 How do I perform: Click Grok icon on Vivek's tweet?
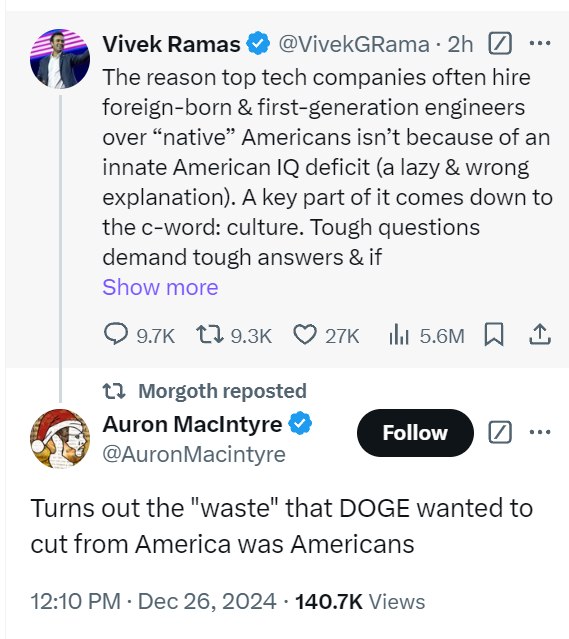(500, 43)
